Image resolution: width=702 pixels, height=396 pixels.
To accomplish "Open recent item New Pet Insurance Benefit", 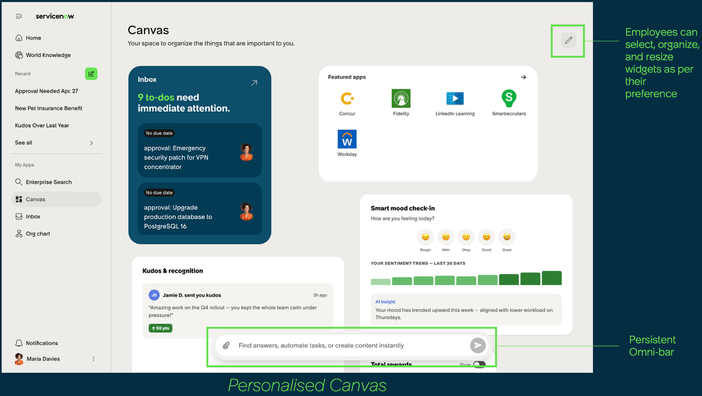I will tap(48, 108).
